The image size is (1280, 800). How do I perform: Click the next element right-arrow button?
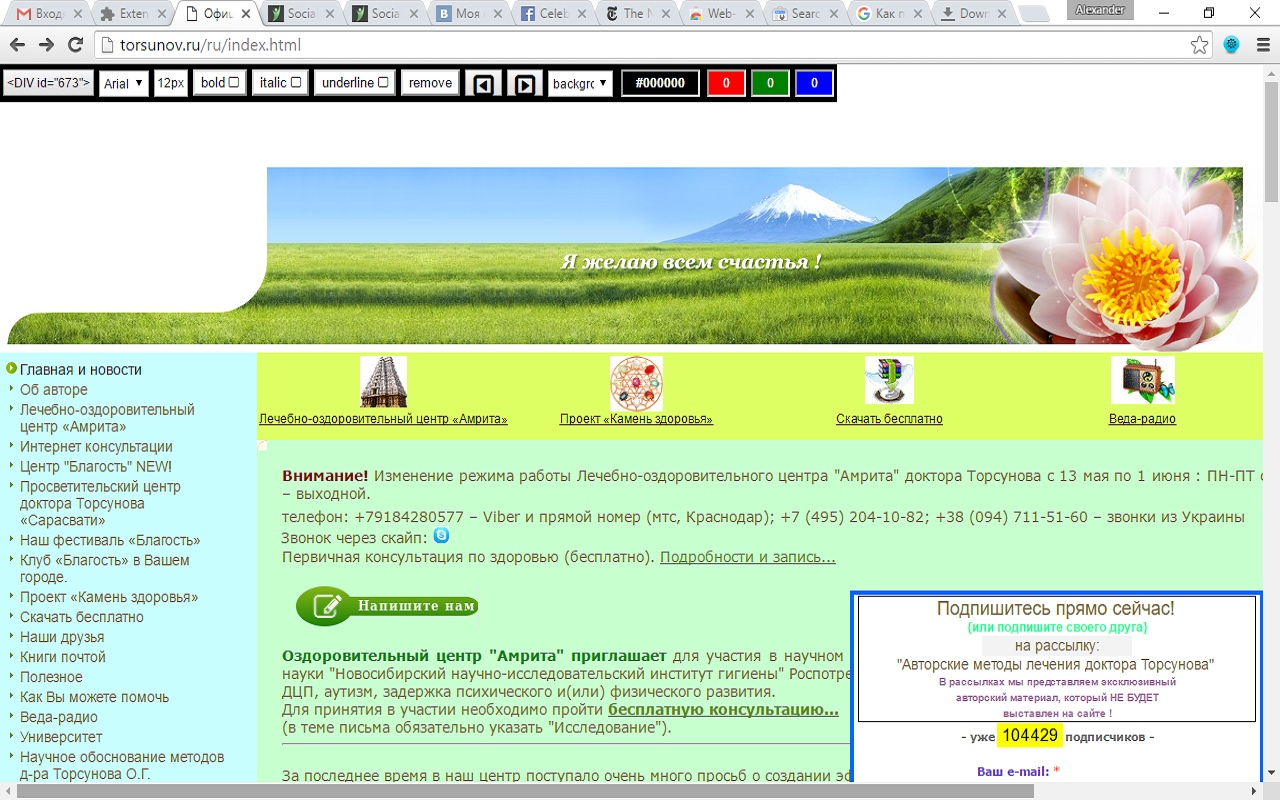tap(524, 83)
